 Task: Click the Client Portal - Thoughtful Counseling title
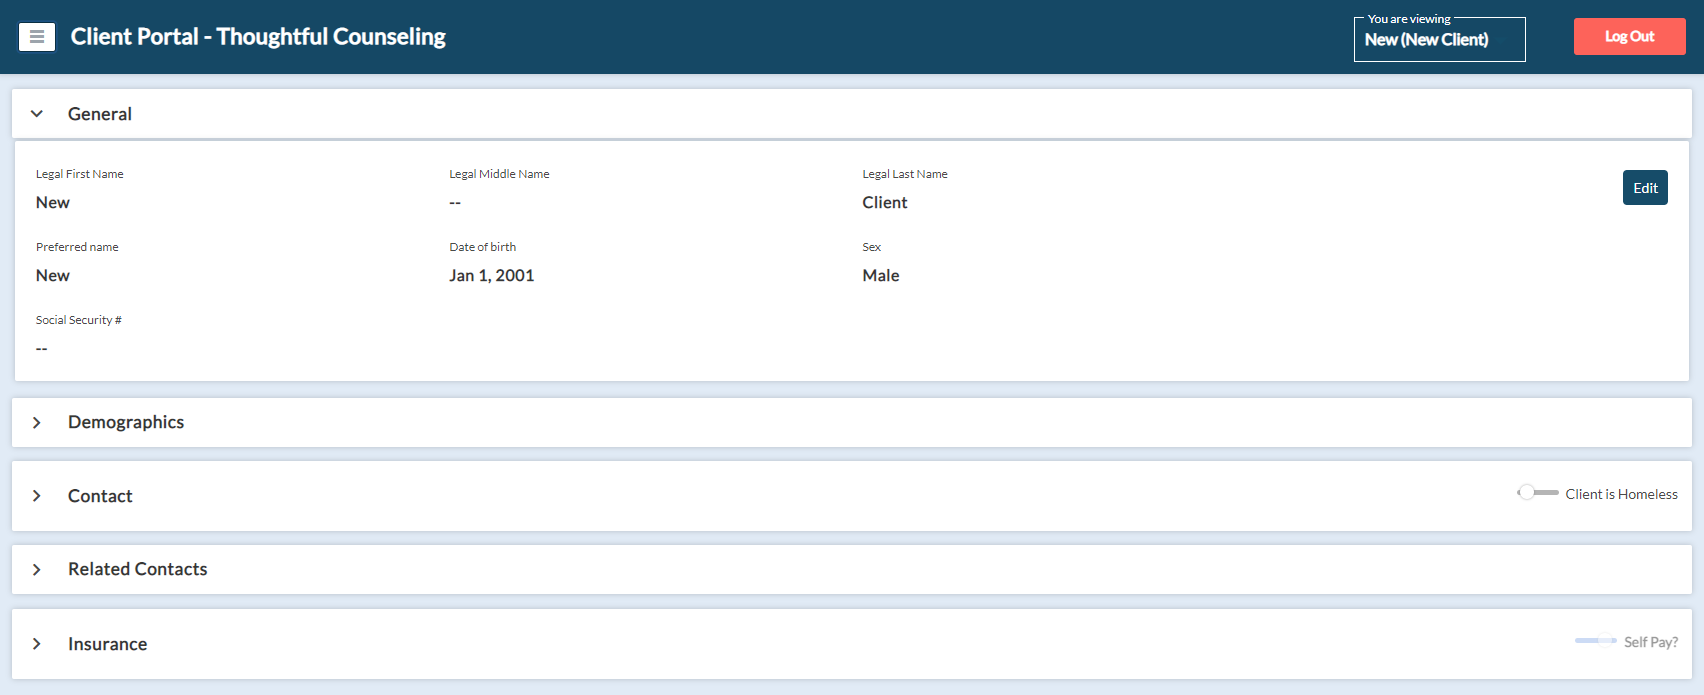click(x=258, y=37)
